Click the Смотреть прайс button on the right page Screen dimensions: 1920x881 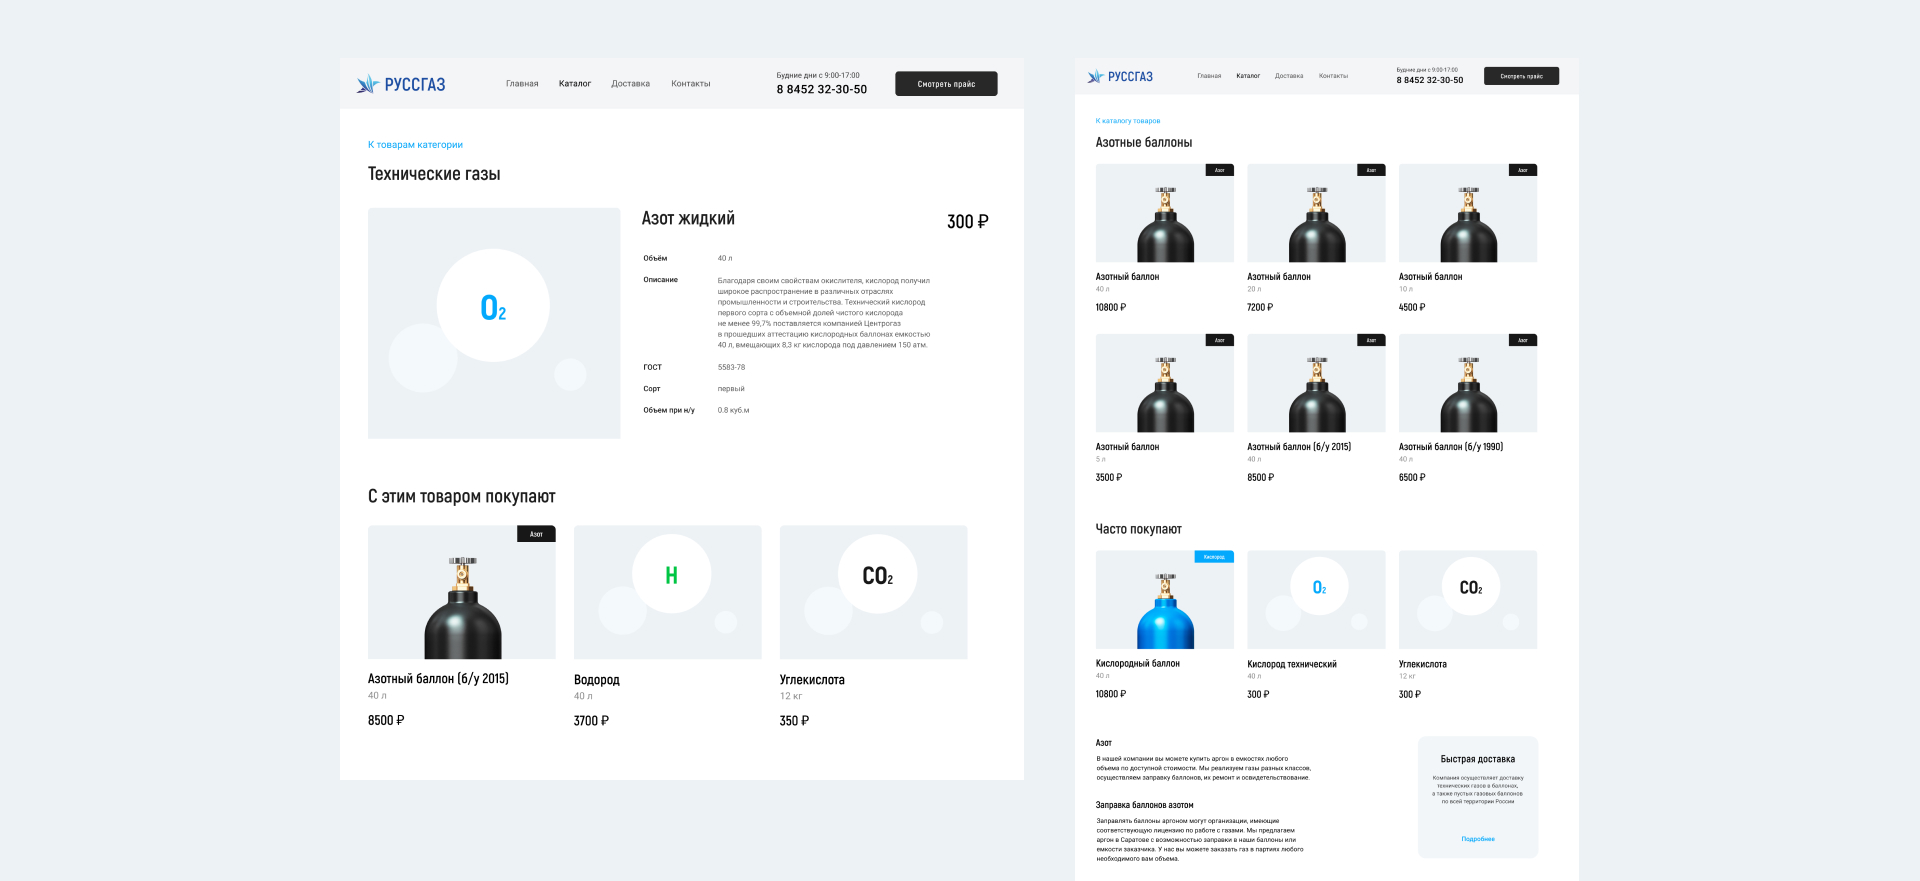(1522, 76)
